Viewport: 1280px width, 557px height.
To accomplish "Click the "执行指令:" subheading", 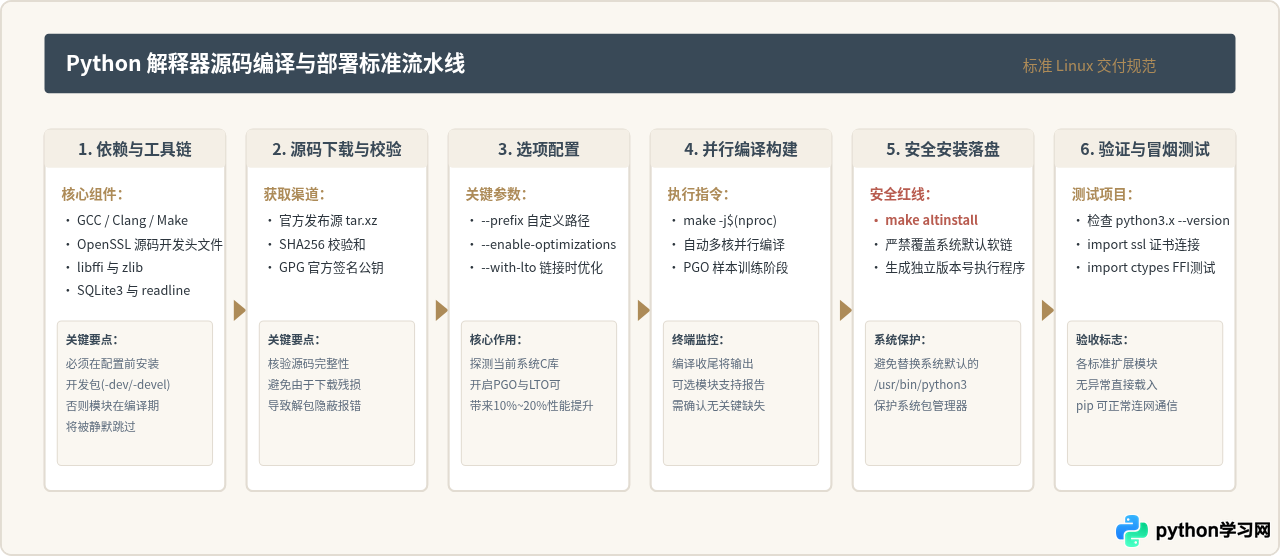I will 698,194.
